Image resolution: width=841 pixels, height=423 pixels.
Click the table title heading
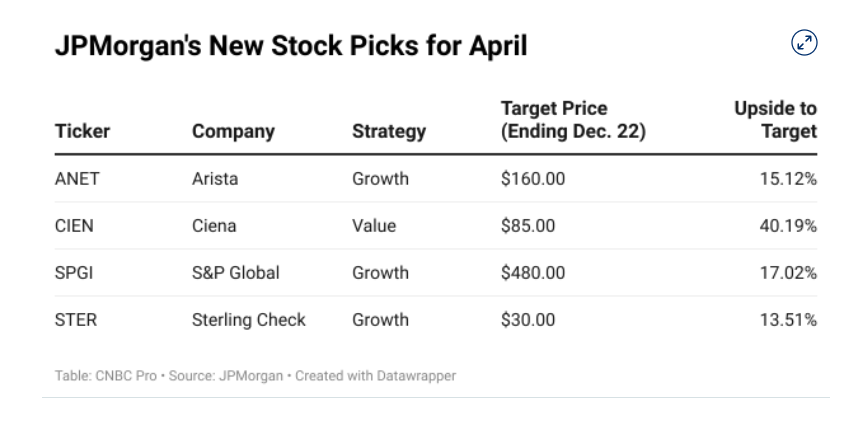click(291, 46)
